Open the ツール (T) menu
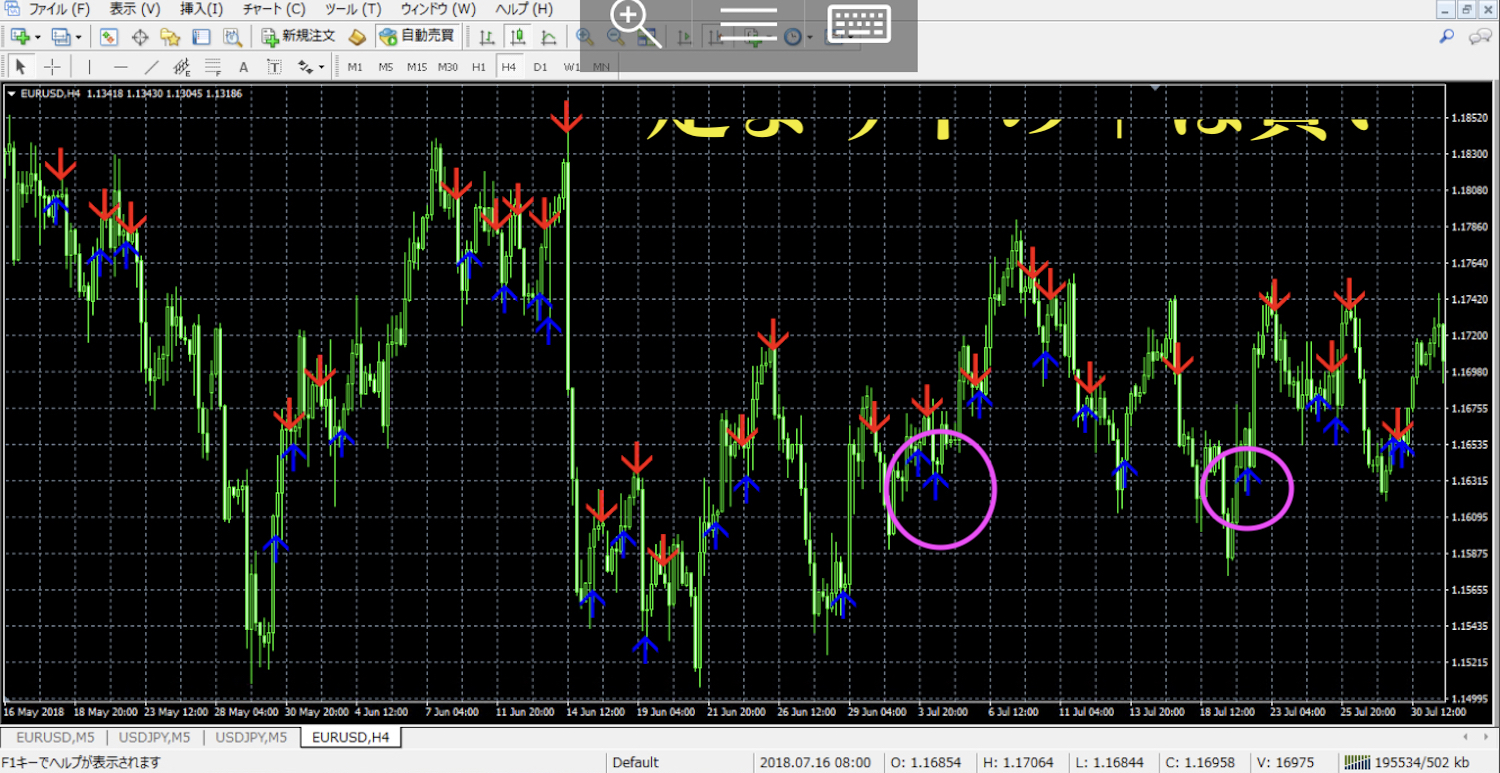1500x773 pixels. point(353,9)
